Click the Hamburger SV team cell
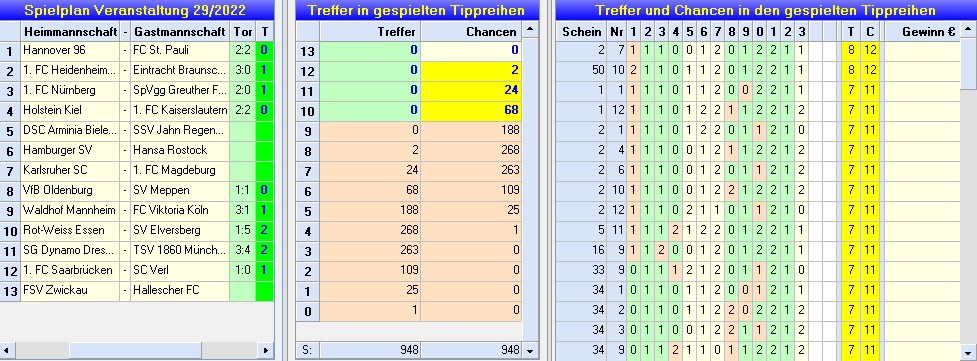977x361 pixels. [x=70, y=150]
